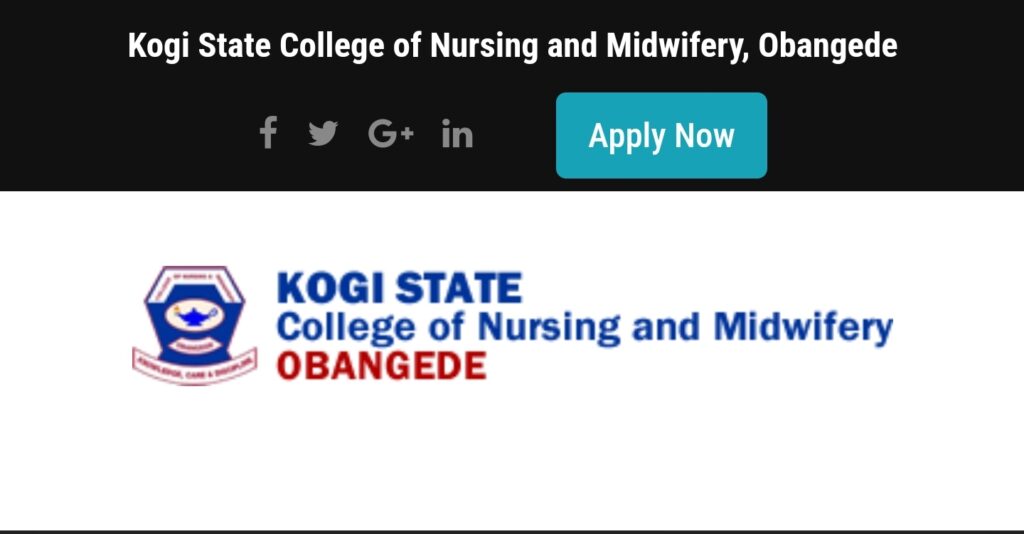Click 'Nursing' in the white header title
Viewport: 1024px width, 534px height.
tap(484, 46)
